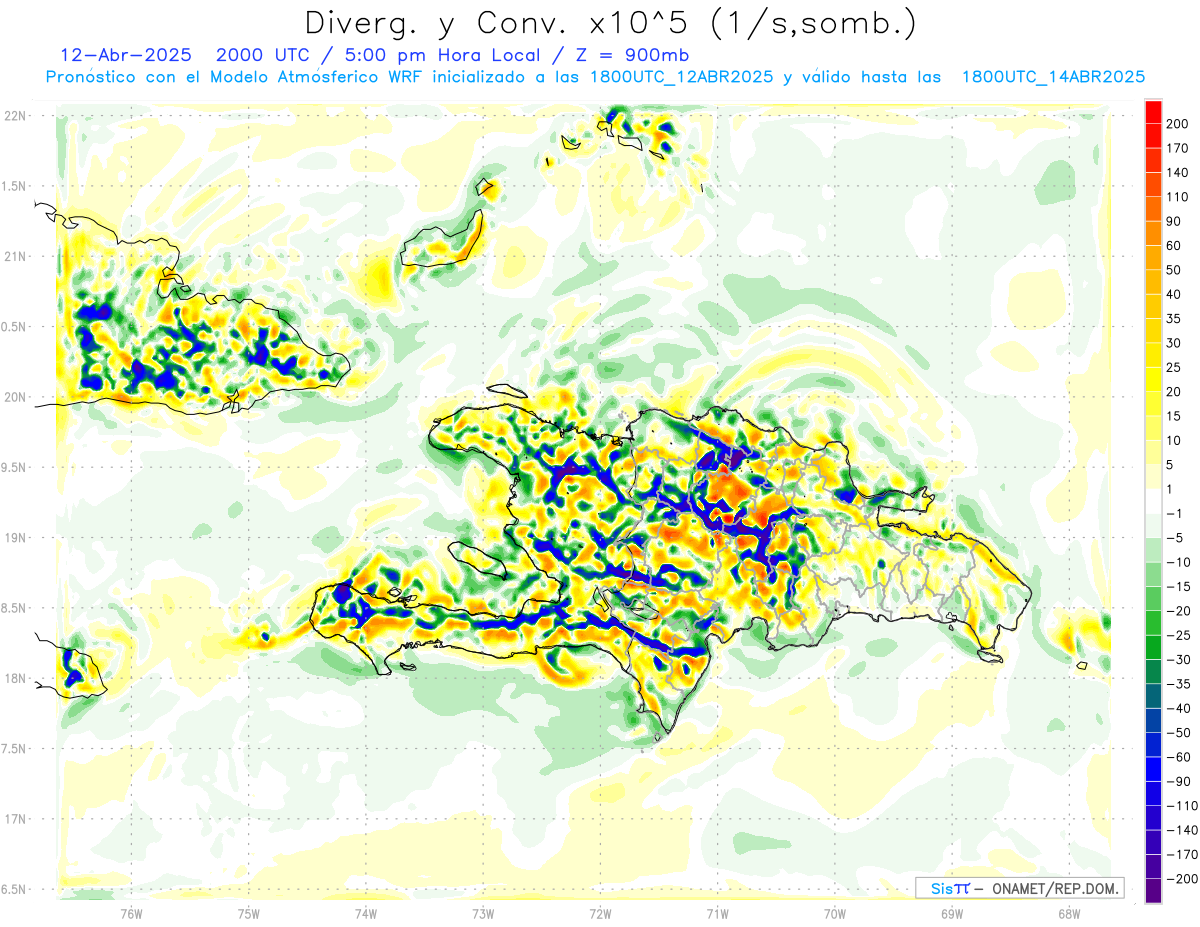Image resolution: width=1200 pixels, height=927 pixels.
Task: Click the colorbar label "-140"
Action: pos(1182,830)
